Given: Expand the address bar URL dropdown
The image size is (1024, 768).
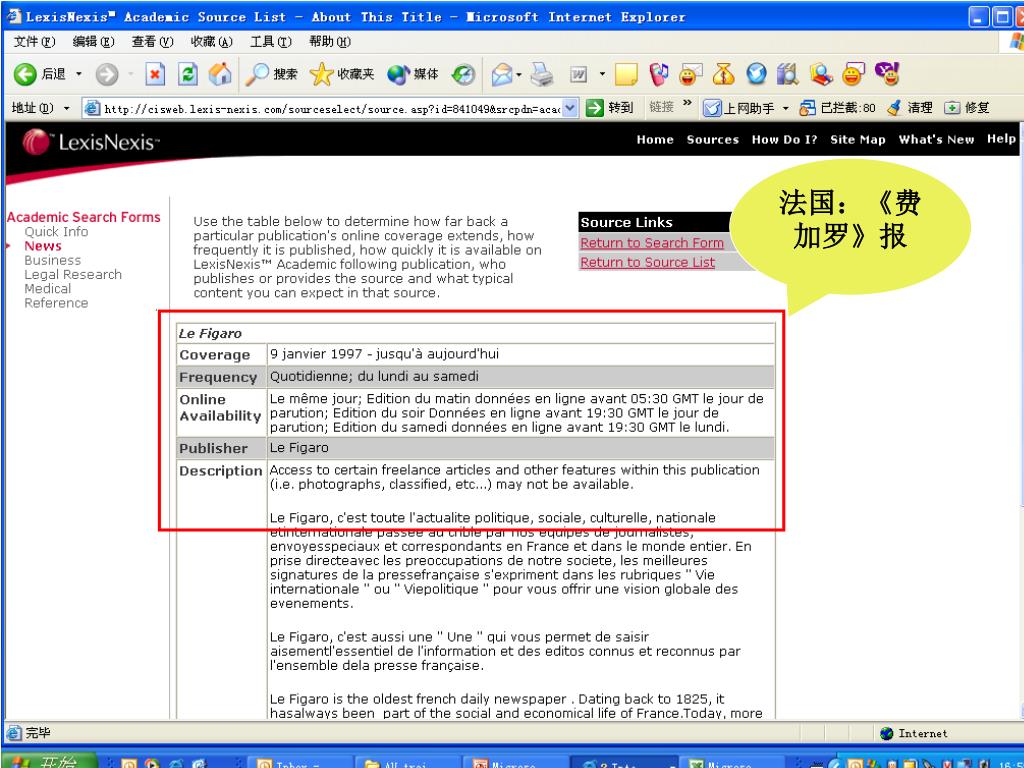Looking at the screenshot, I should [570, 108].
